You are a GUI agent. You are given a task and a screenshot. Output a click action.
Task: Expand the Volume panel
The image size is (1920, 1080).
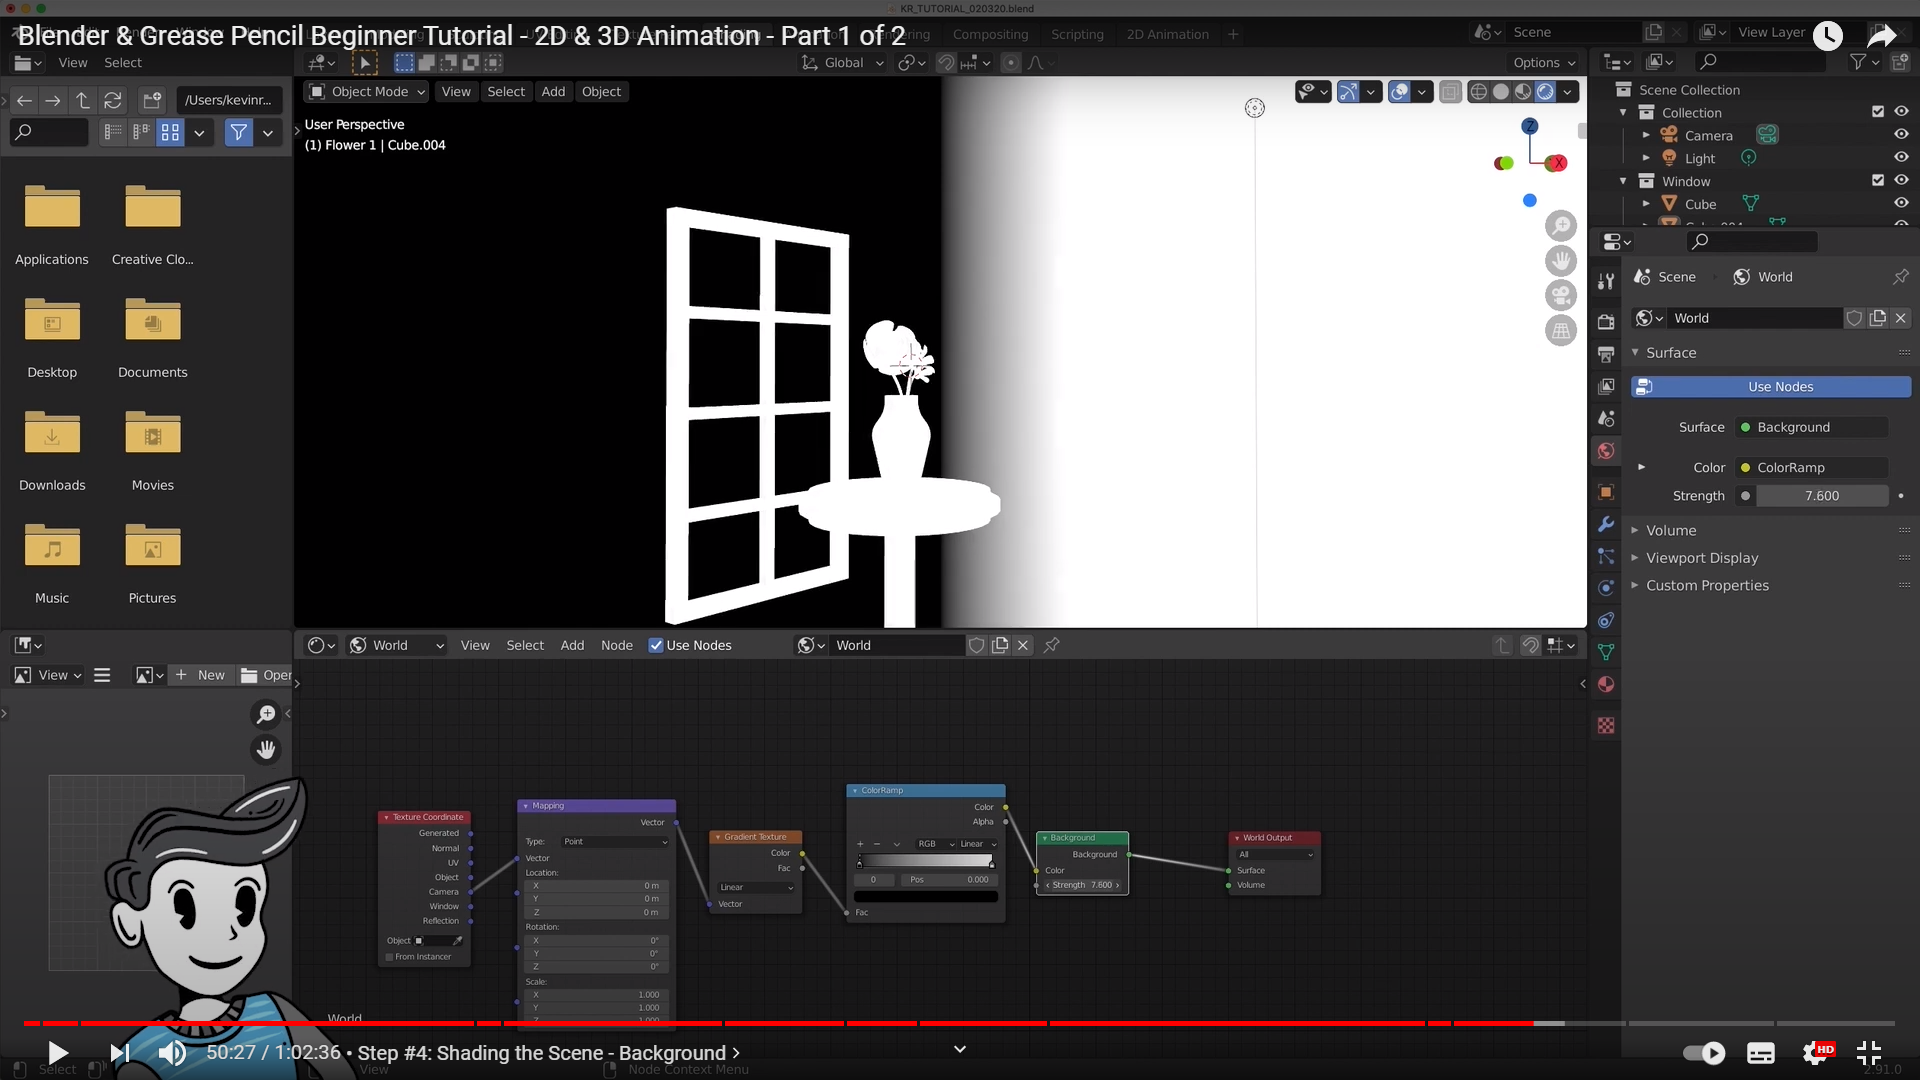click(x=1671, y=530)
